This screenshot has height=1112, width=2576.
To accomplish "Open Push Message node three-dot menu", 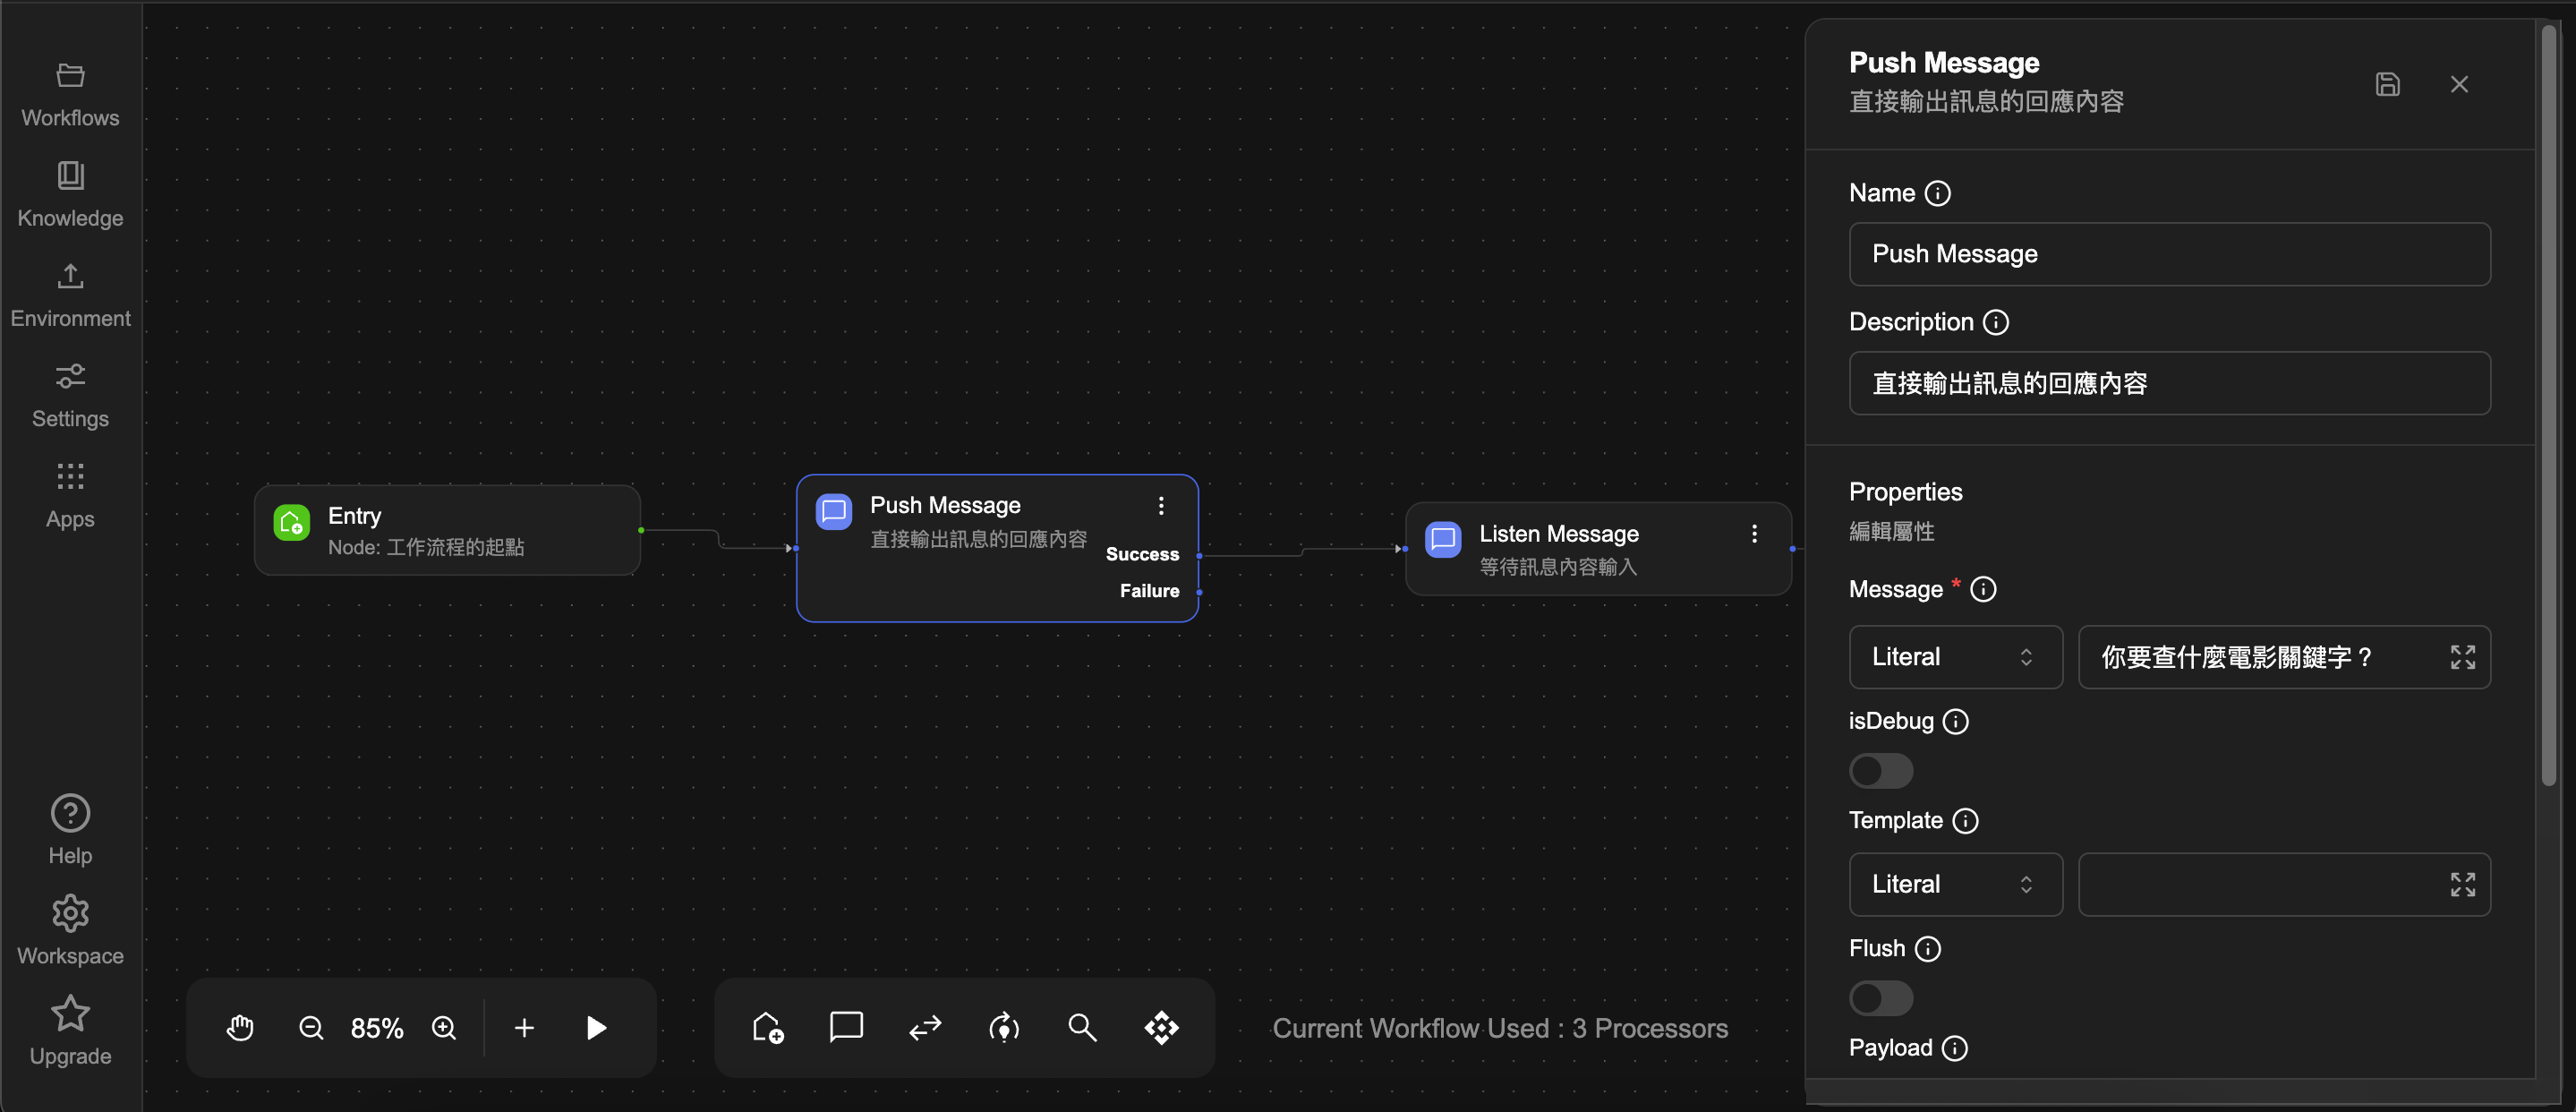I will coord(1161,506).
